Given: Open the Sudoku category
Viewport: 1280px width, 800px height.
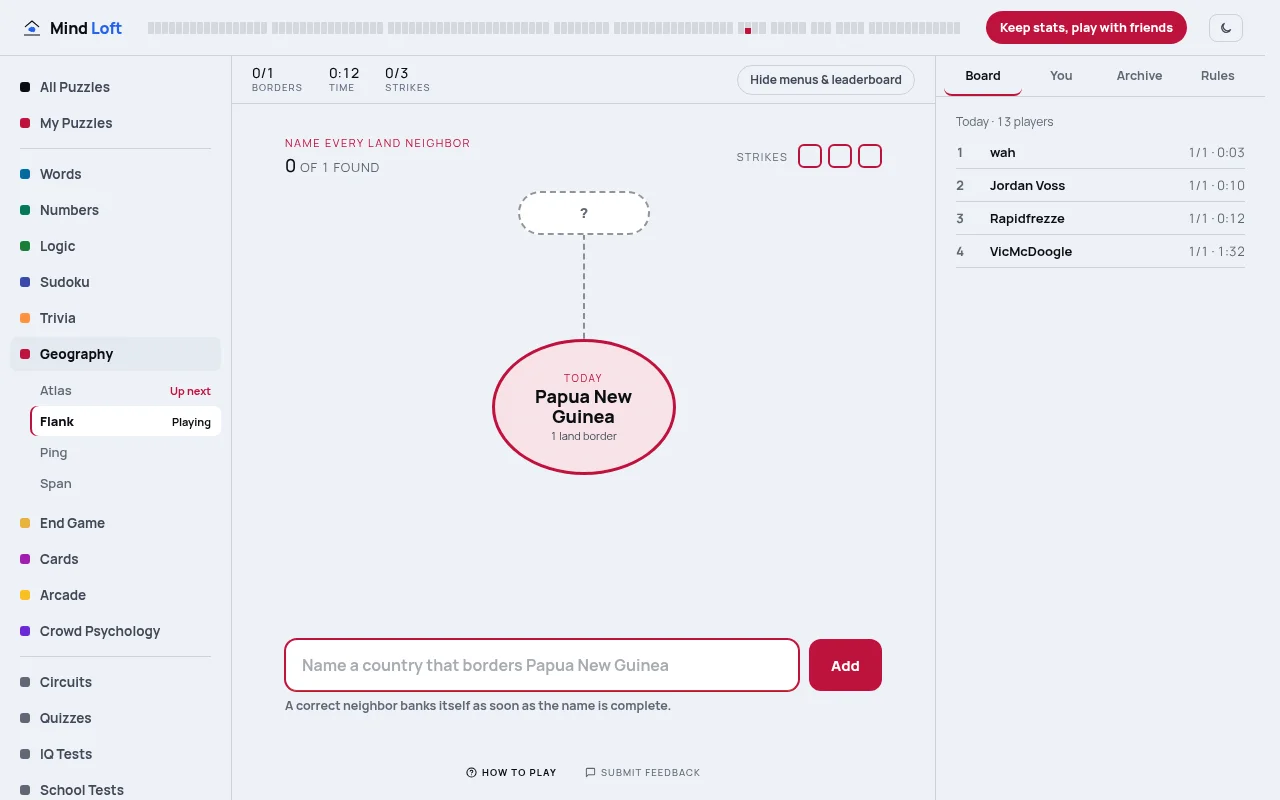Looking at the screenshot, I should click(x=115, y=282).
